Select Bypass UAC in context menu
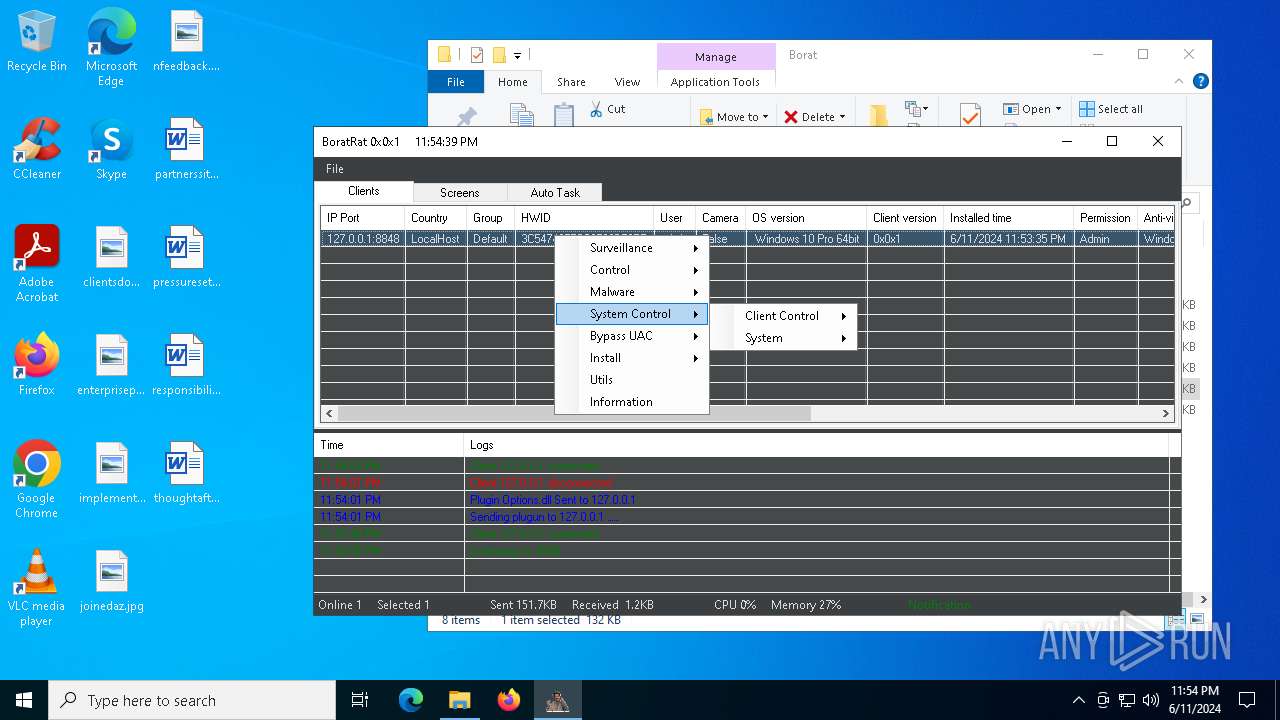Viewport: 1280px width, 720px height. [x=632, y=336]
